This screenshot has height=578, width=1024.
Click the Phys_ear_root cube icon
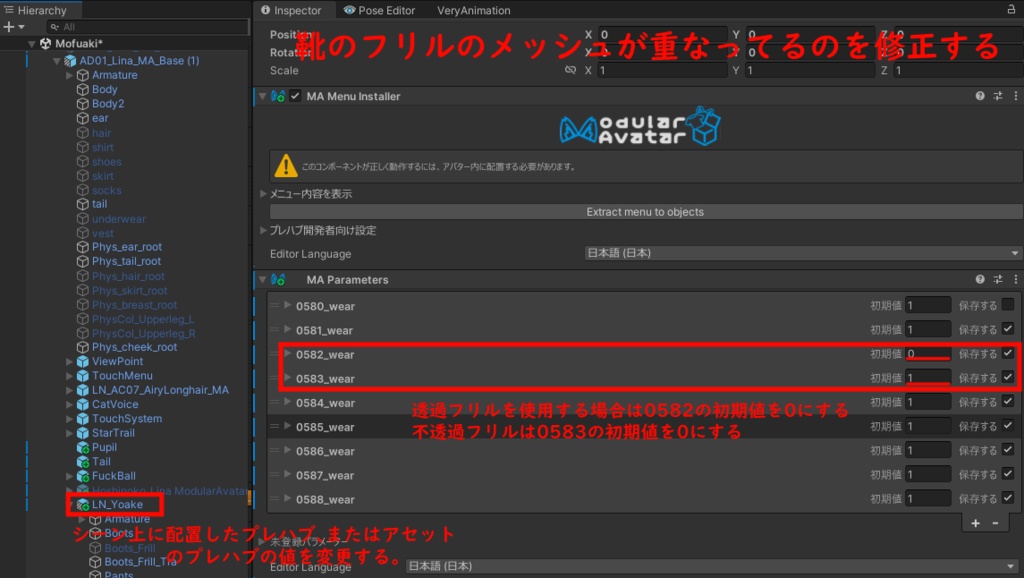tap(83, 247)
